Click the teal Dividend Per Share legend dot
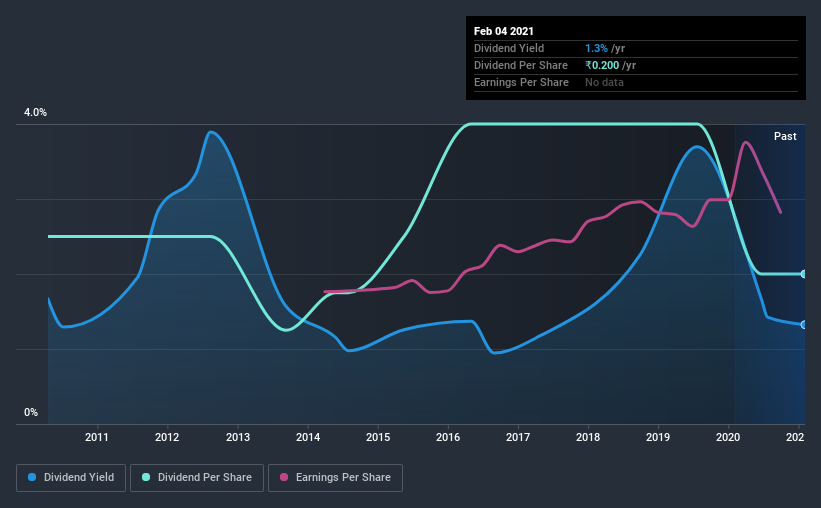Viewport: 821px width, 508px height. (x=146, y=477)
